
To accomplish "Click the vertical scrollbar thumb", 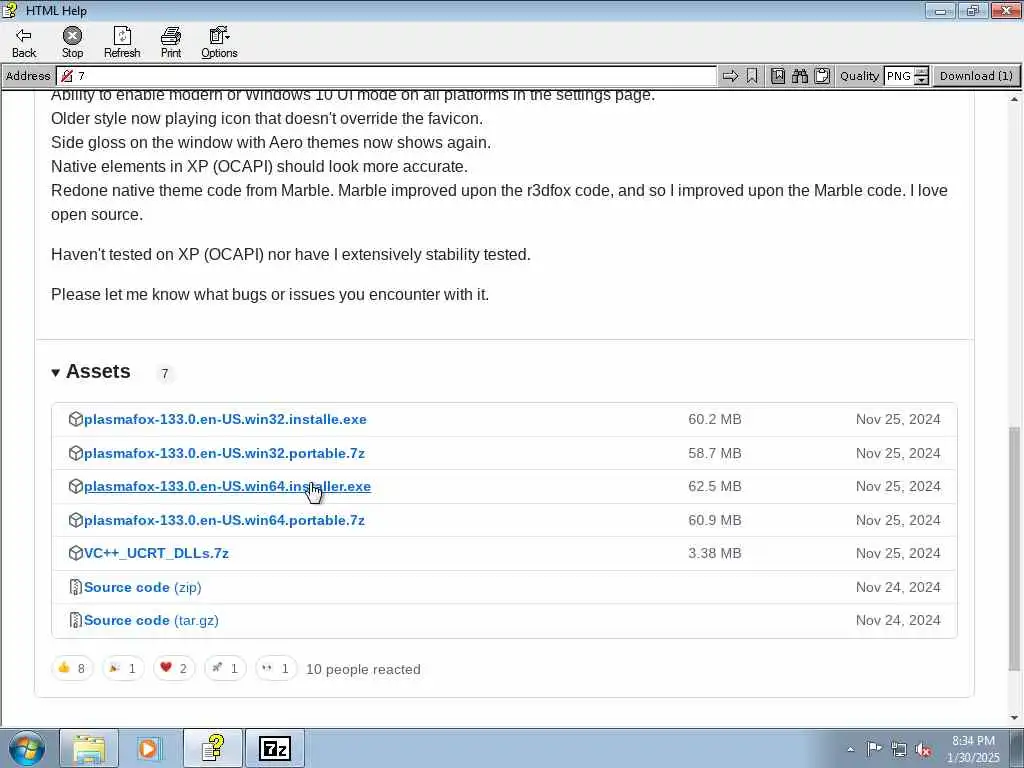I will 1014,549.
